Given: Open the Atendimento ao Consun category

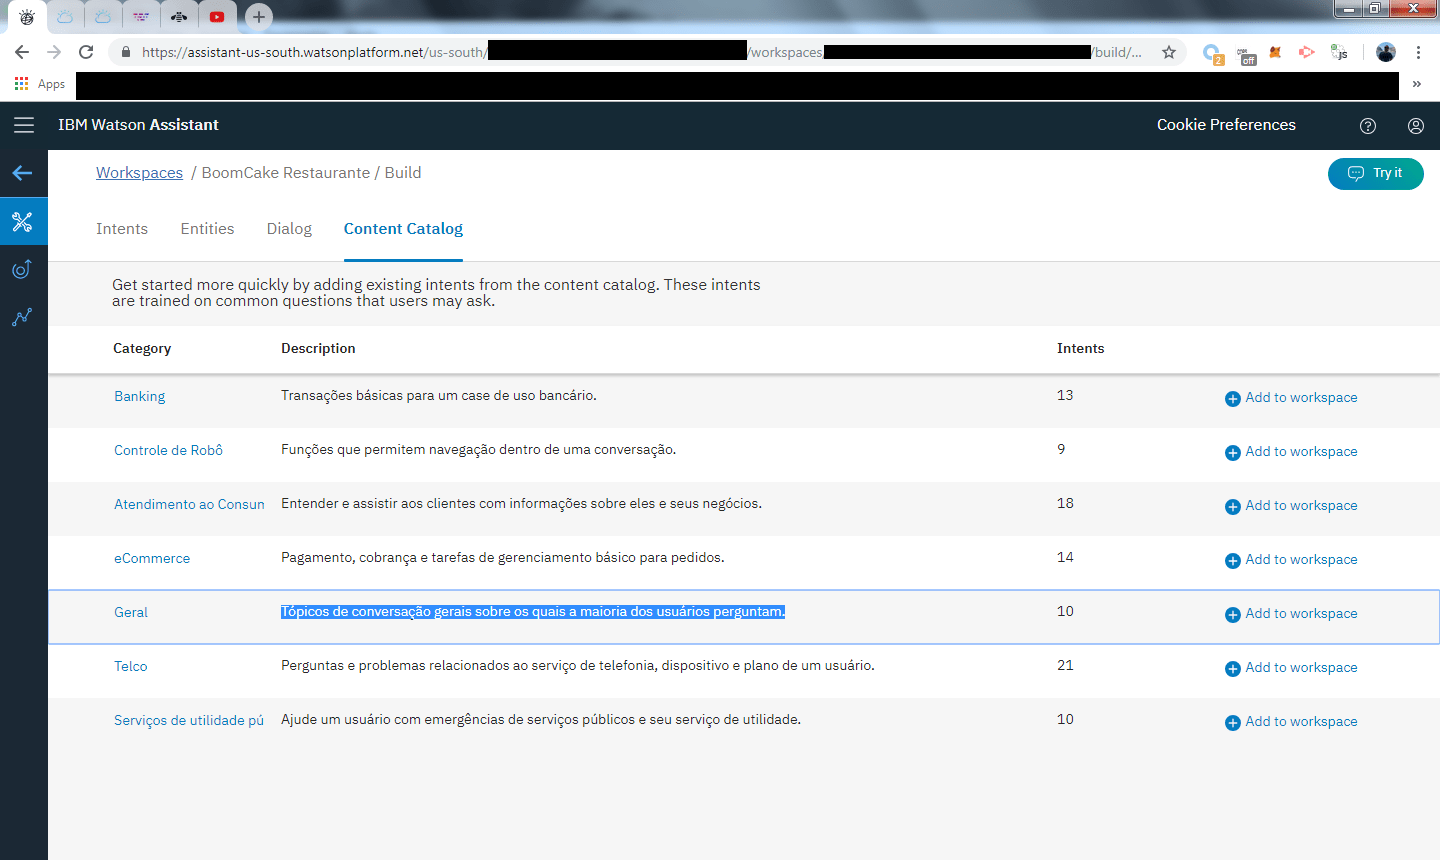Looking at the screenshot, I should 189,505.
